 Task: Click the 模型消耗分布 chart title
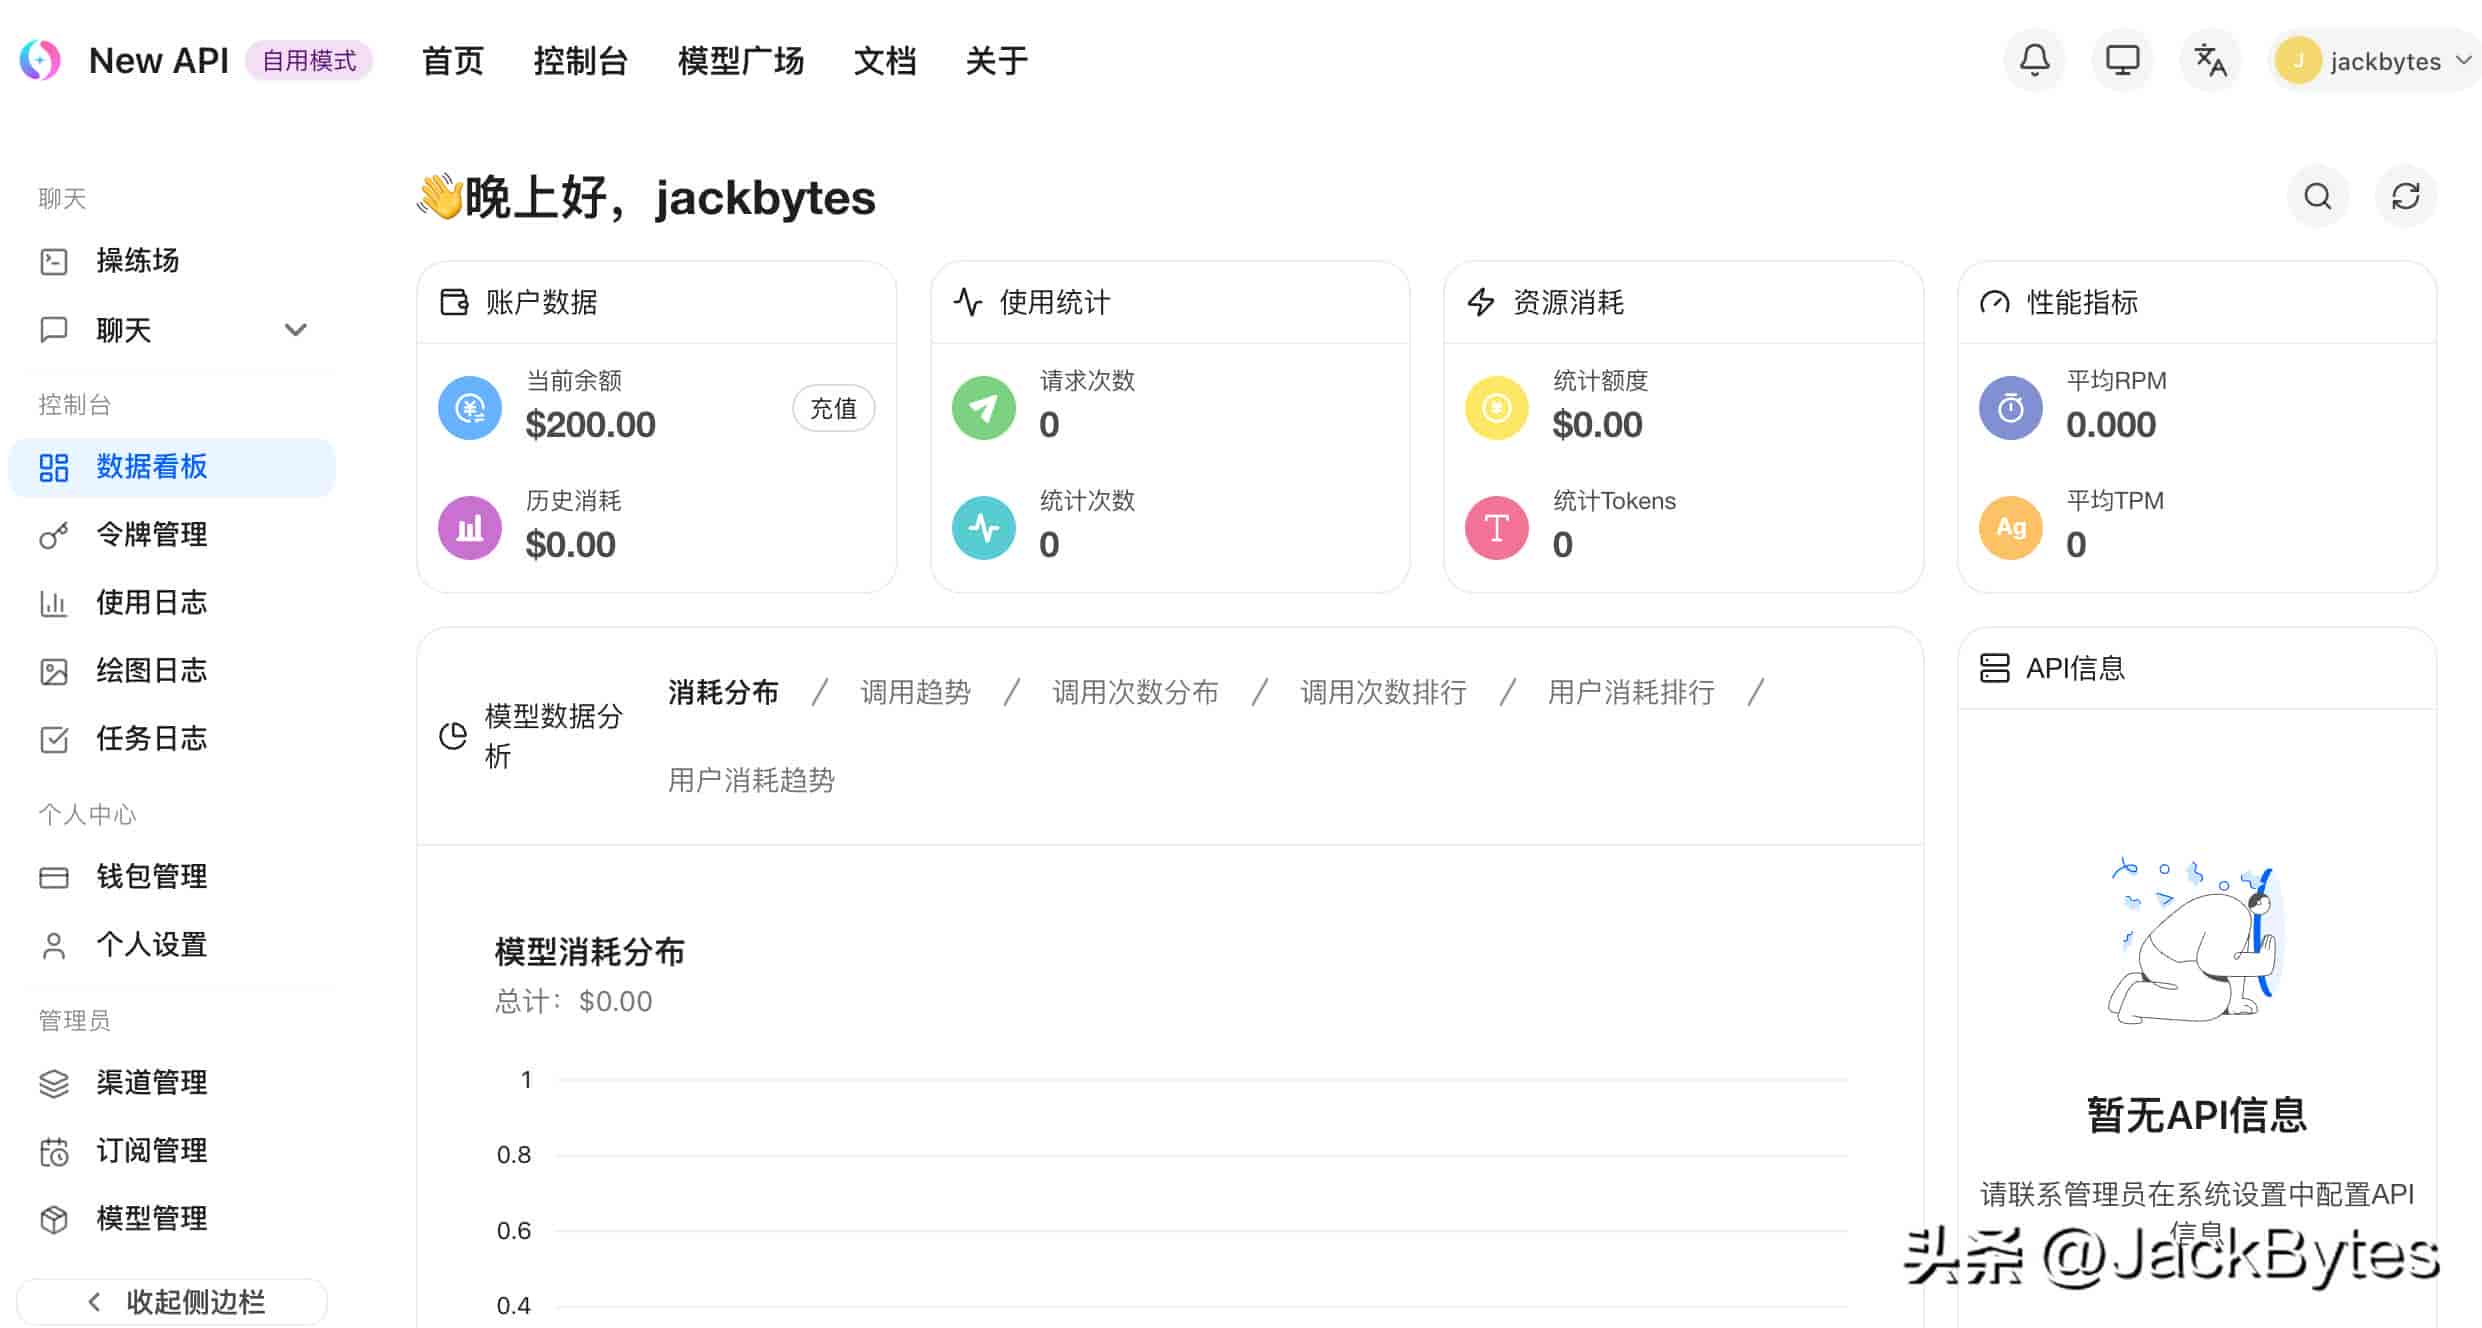tap(589, 952)
